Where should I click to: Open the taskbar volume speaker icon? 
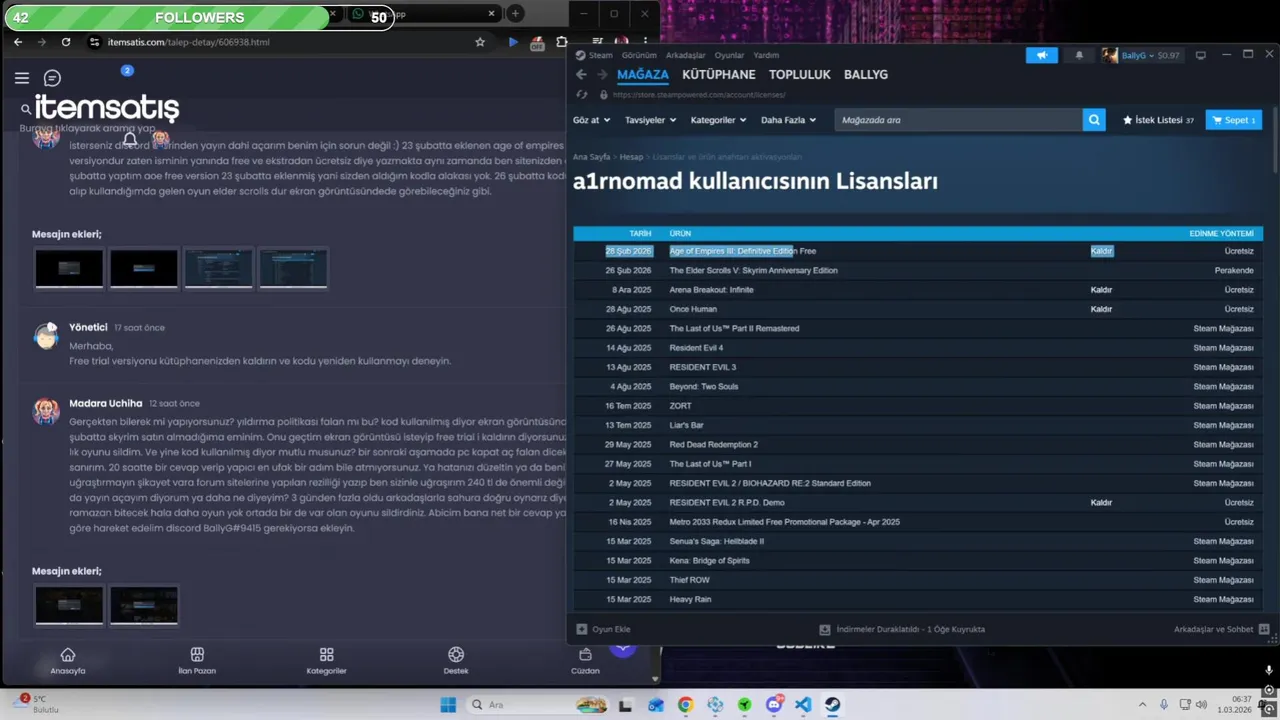1201,704
